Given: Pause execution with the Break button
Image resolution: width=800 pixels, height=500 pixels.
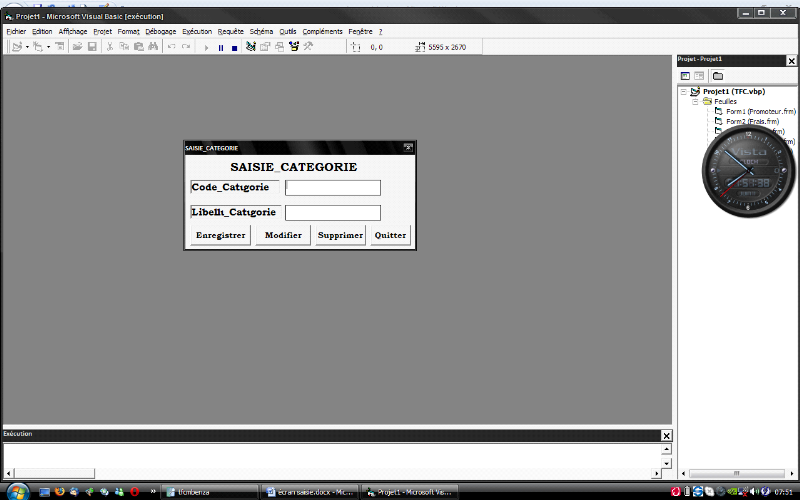Looking at the screenshot, I should pos(221,47).
